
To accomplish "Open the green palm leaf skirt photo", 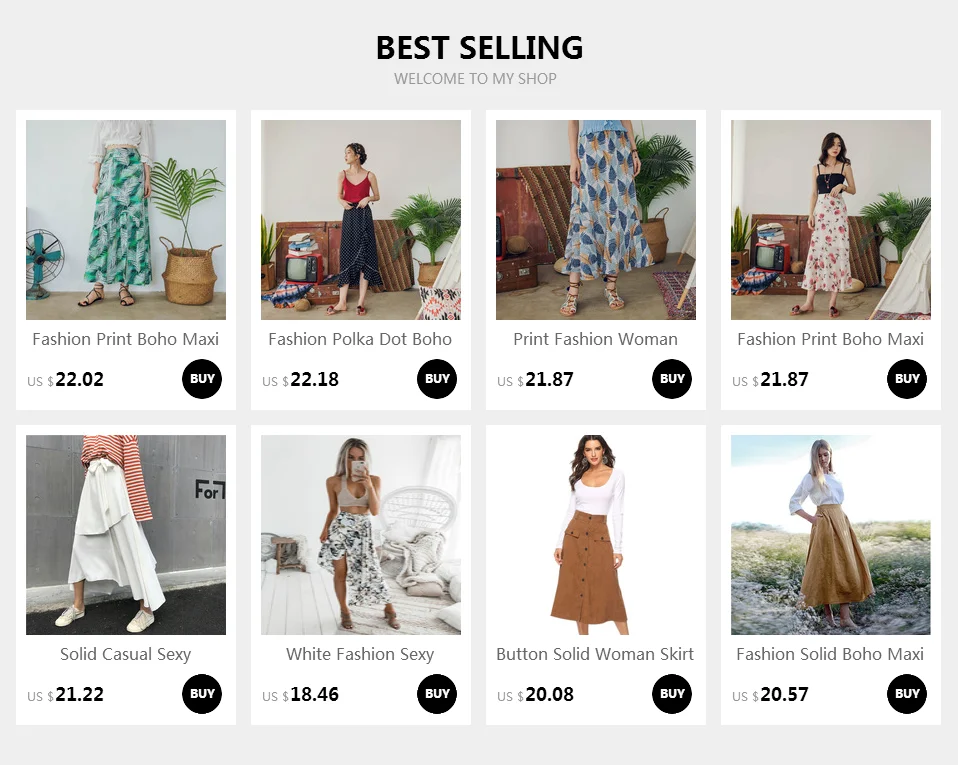I will click(x=126, y=220).
